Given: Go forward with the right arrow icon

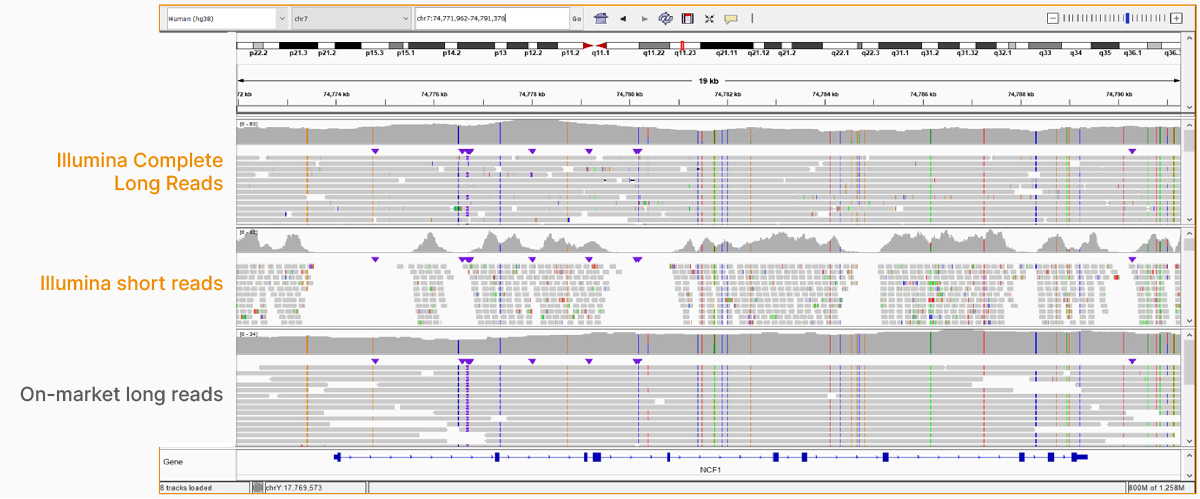Looking at the screenshot, I should [x=644, y=18].
